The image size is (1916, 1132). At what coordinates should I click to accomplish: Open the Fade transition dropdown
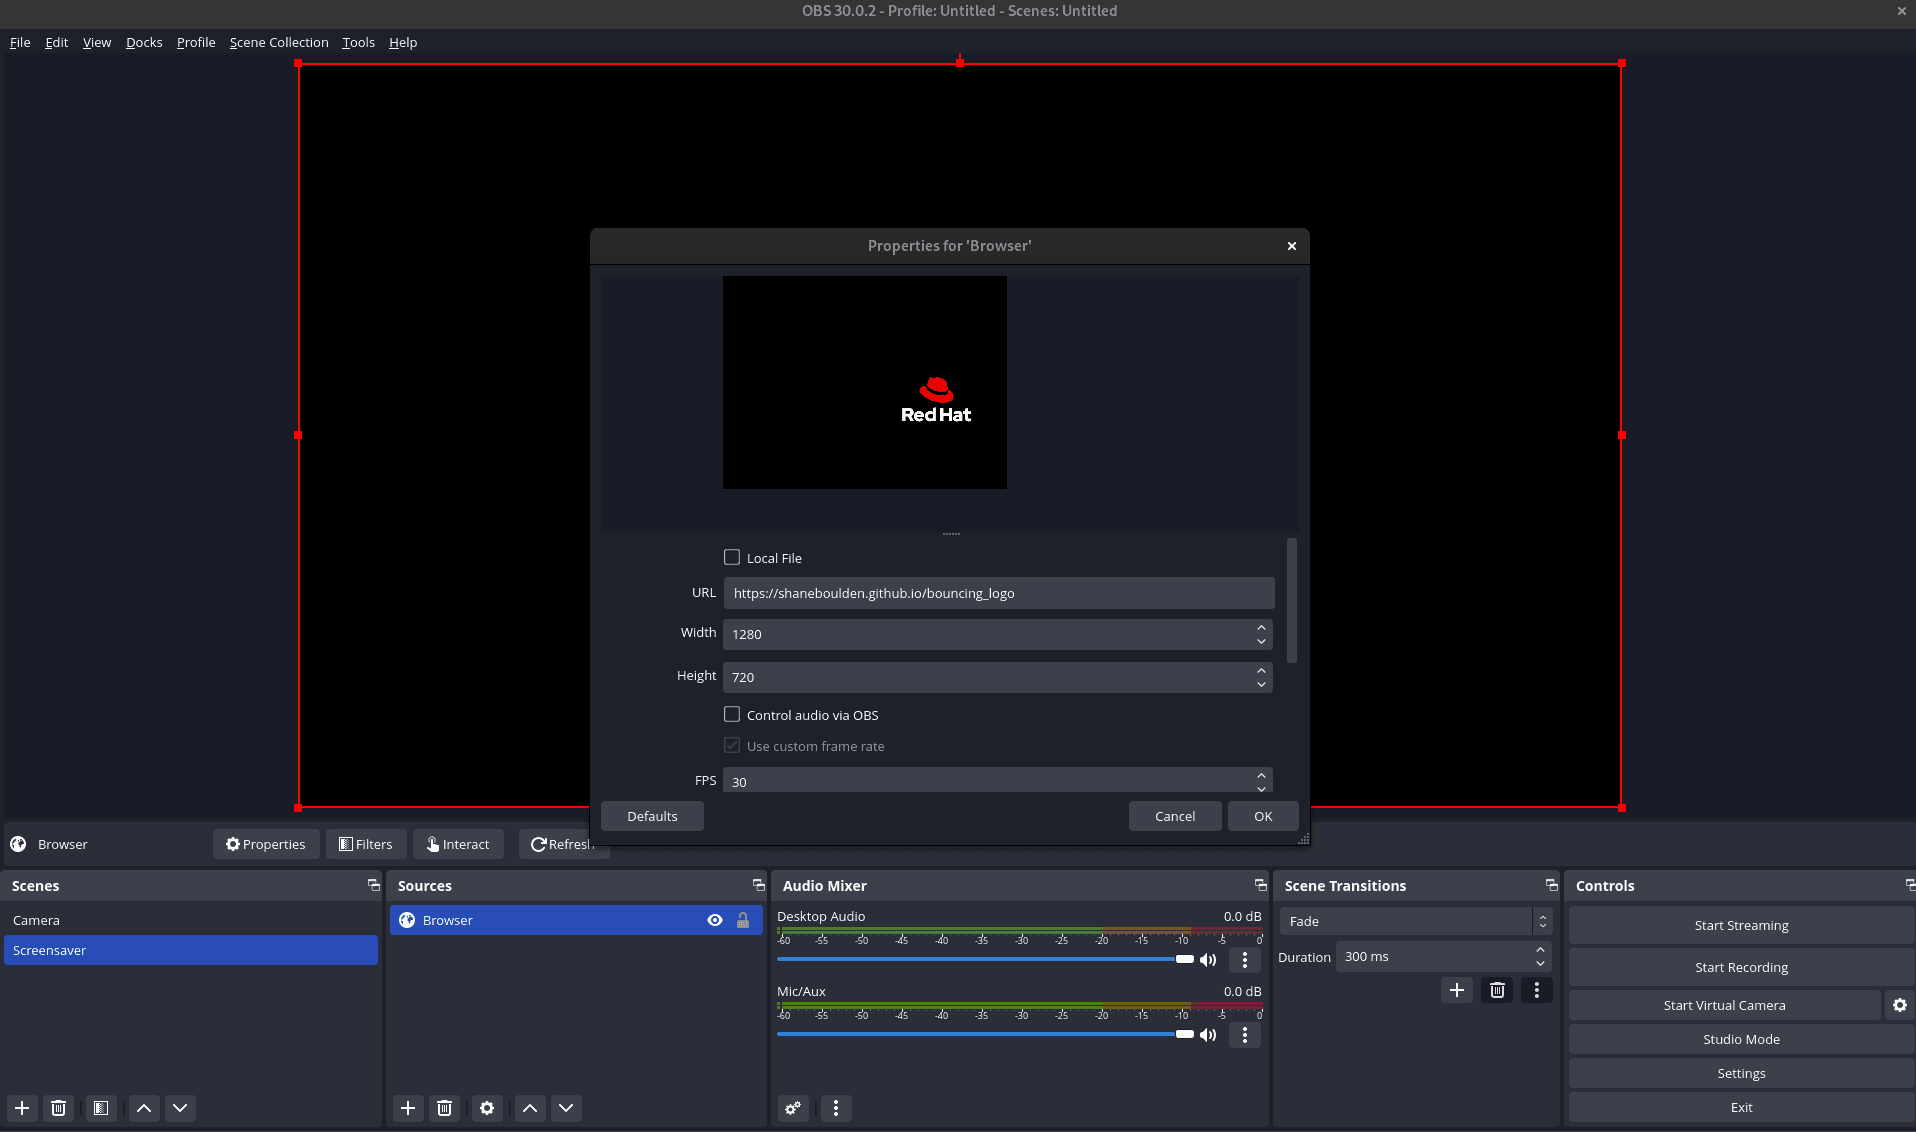point(1415,921)
